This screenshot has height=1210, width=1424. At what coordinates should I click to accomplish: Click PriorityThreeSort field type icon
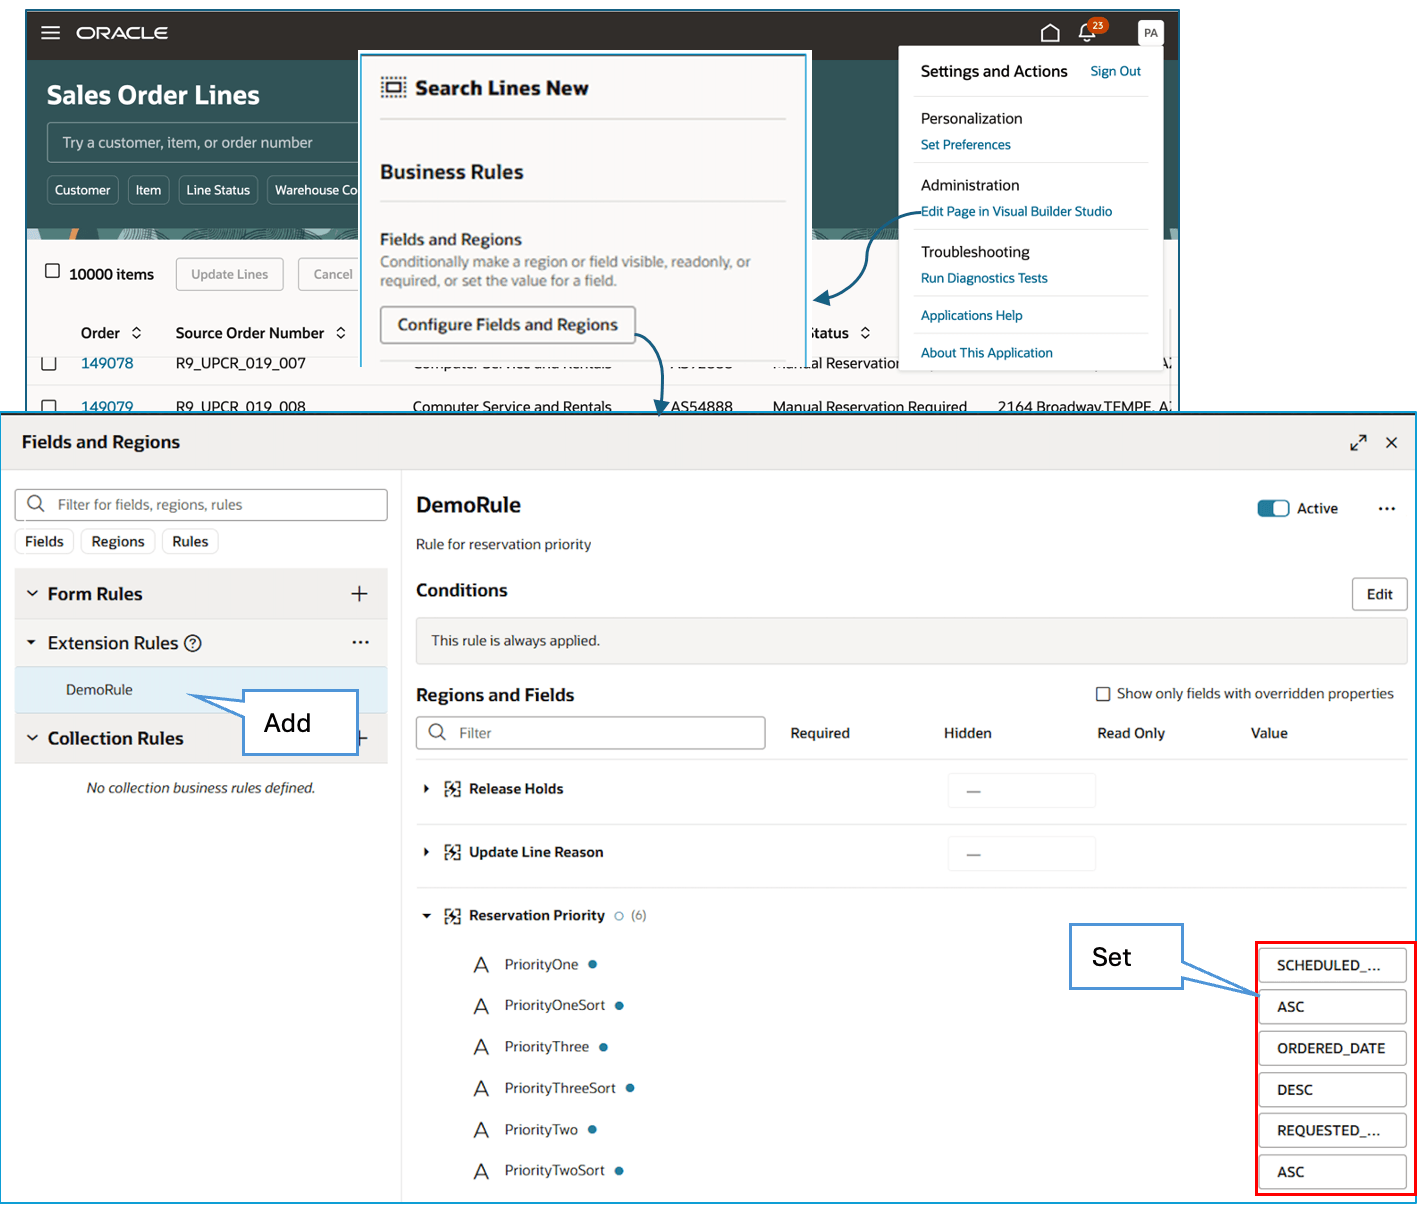click(481, 1088)
